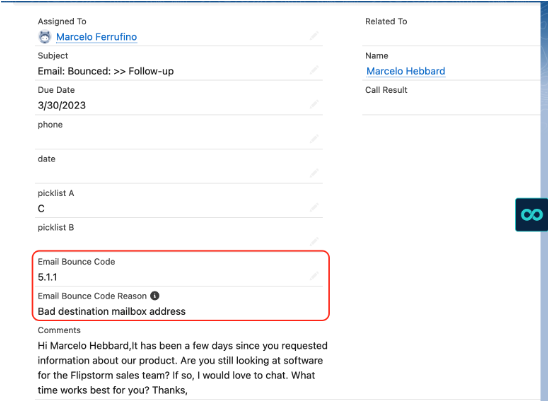Click the phone field label
Viewport: 548px width, 402px height.
coord(50,124)
